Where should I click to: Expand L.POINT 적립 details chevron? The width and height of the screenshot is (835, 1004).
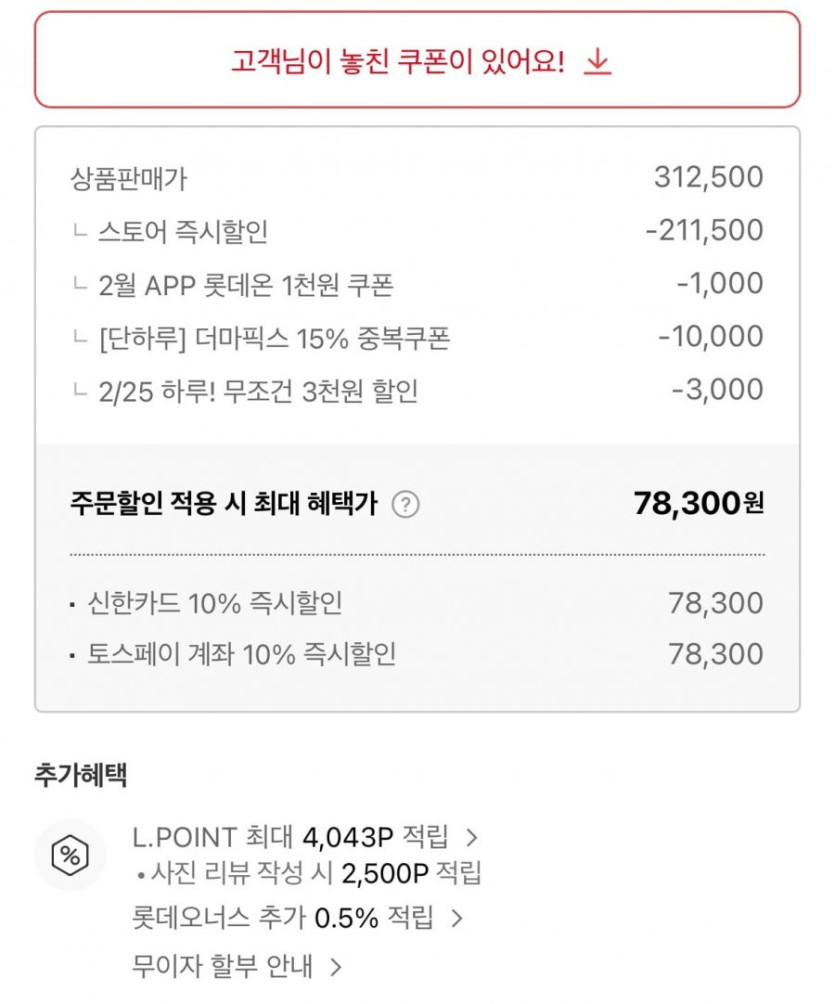(473, 837)
